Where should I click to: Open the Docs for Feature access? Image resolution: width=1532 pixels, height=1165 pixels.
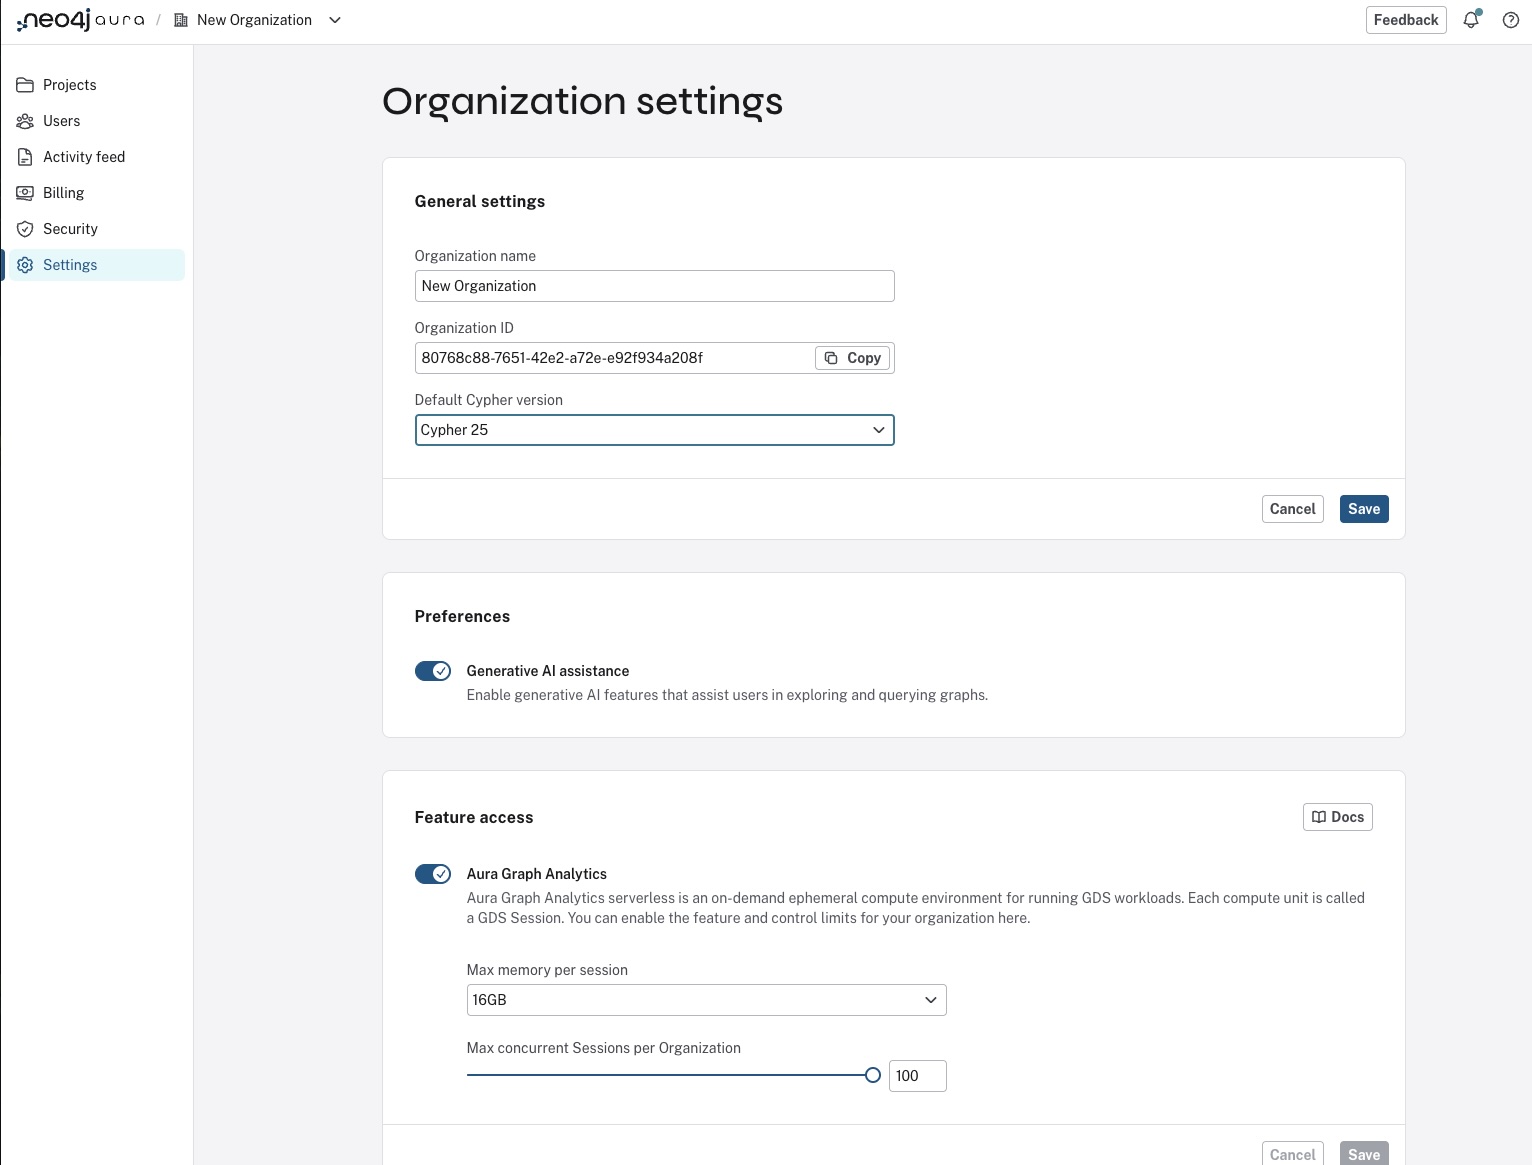coord(1337,817)
